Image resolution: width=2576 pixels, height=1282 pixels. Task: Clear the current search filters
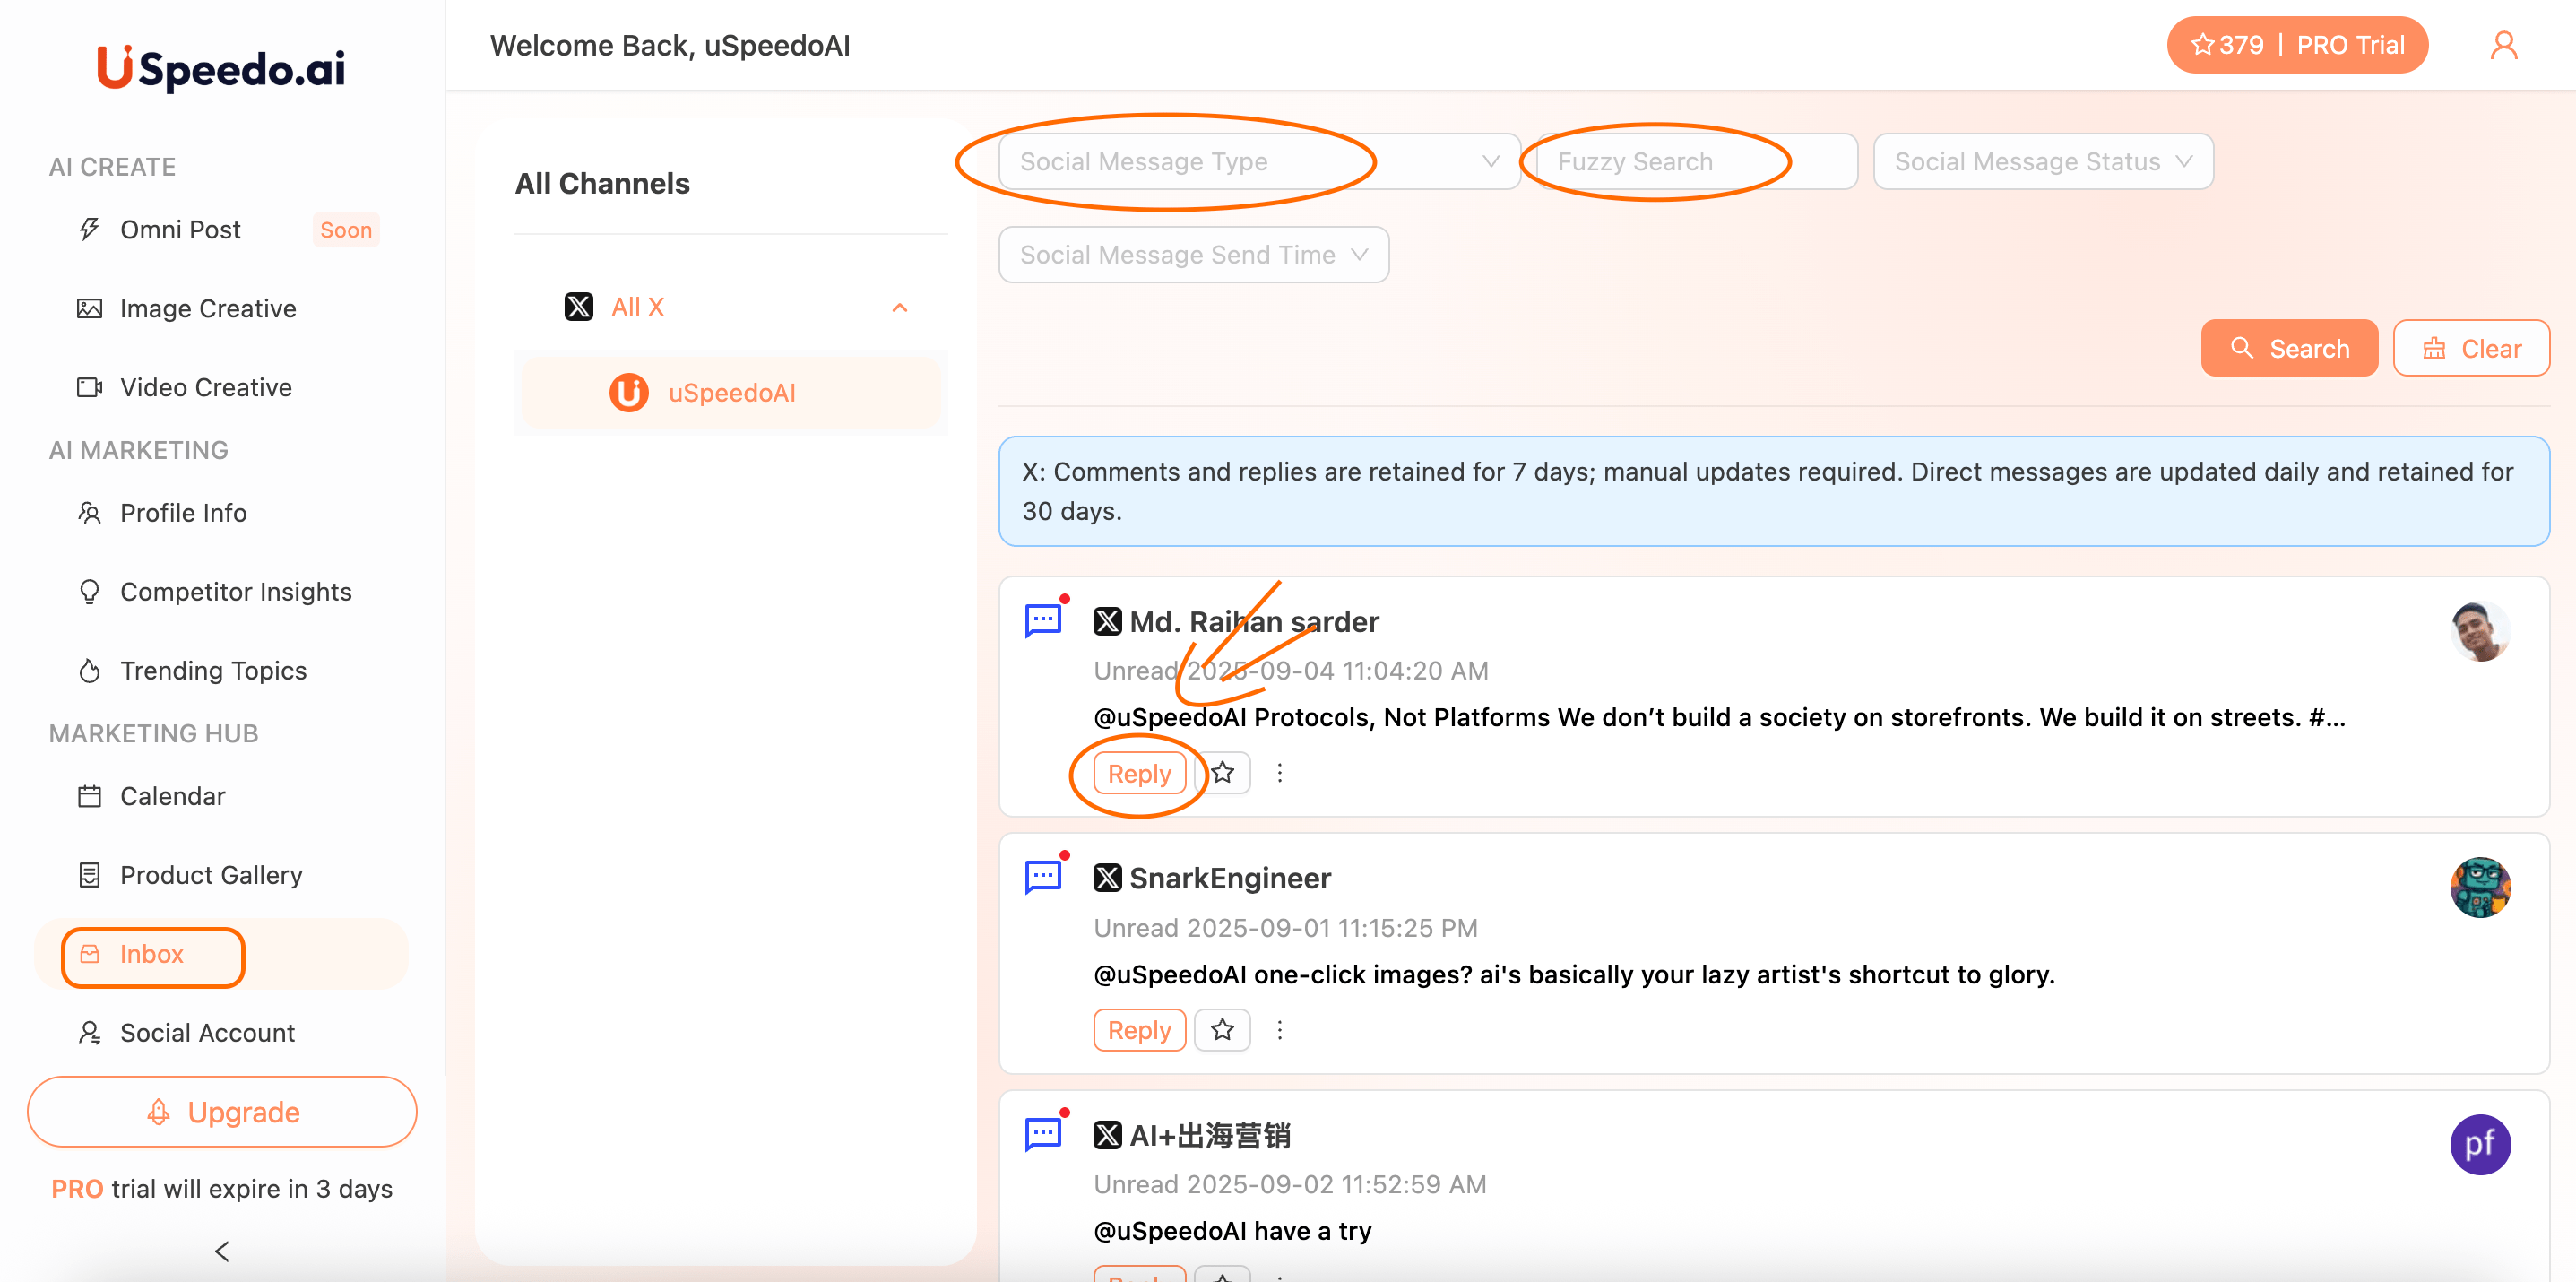click(2470, 348)
